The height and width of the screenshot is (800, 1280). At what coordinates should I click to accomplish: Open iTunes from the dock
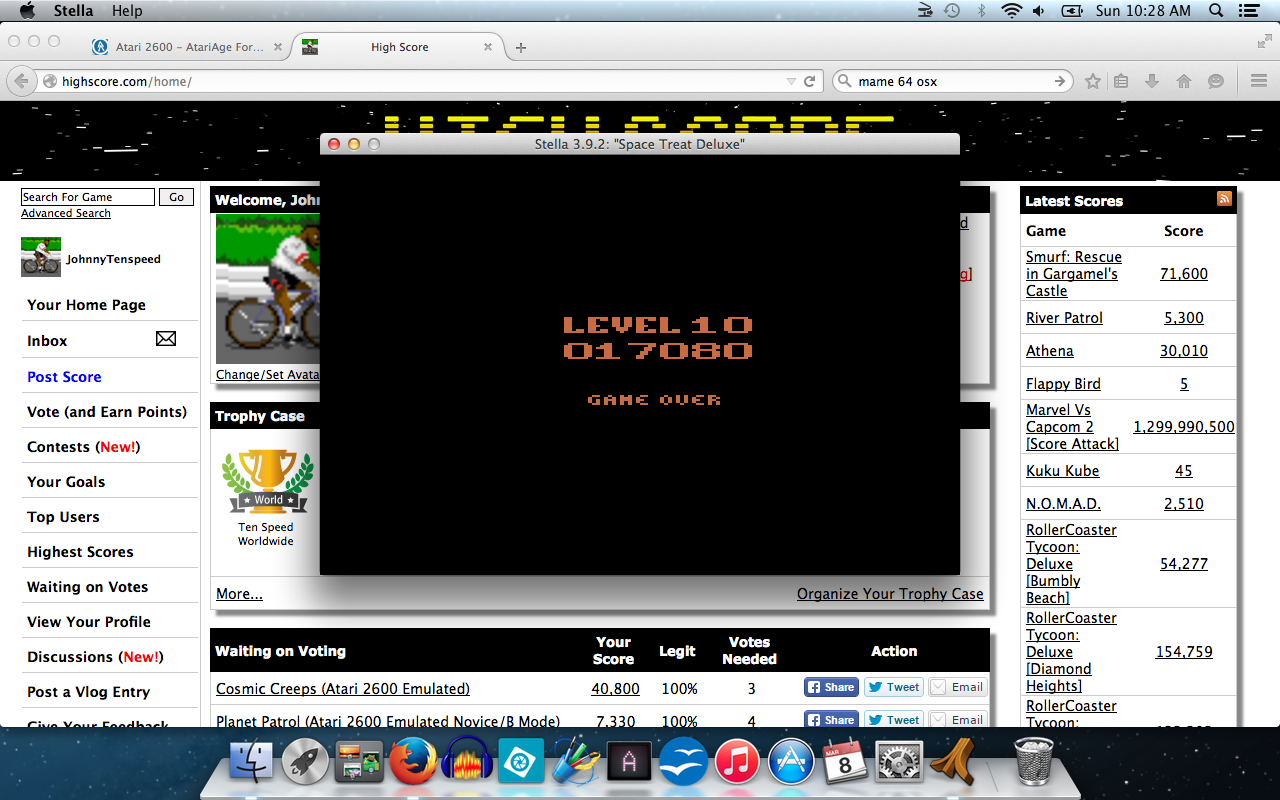point(738,765)
